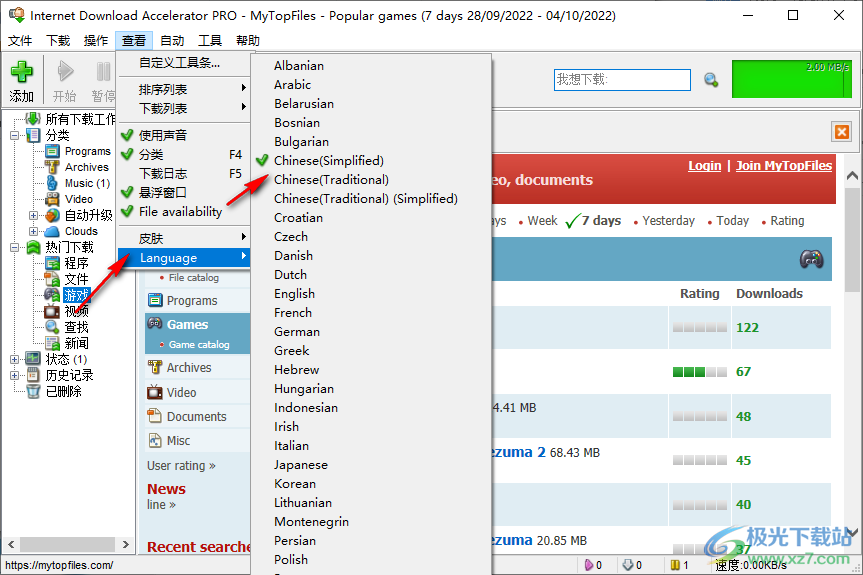Click 自动升级 tree item icon
Image resolution: width=863 pixels, height=575 pixels.
[52, 215]
